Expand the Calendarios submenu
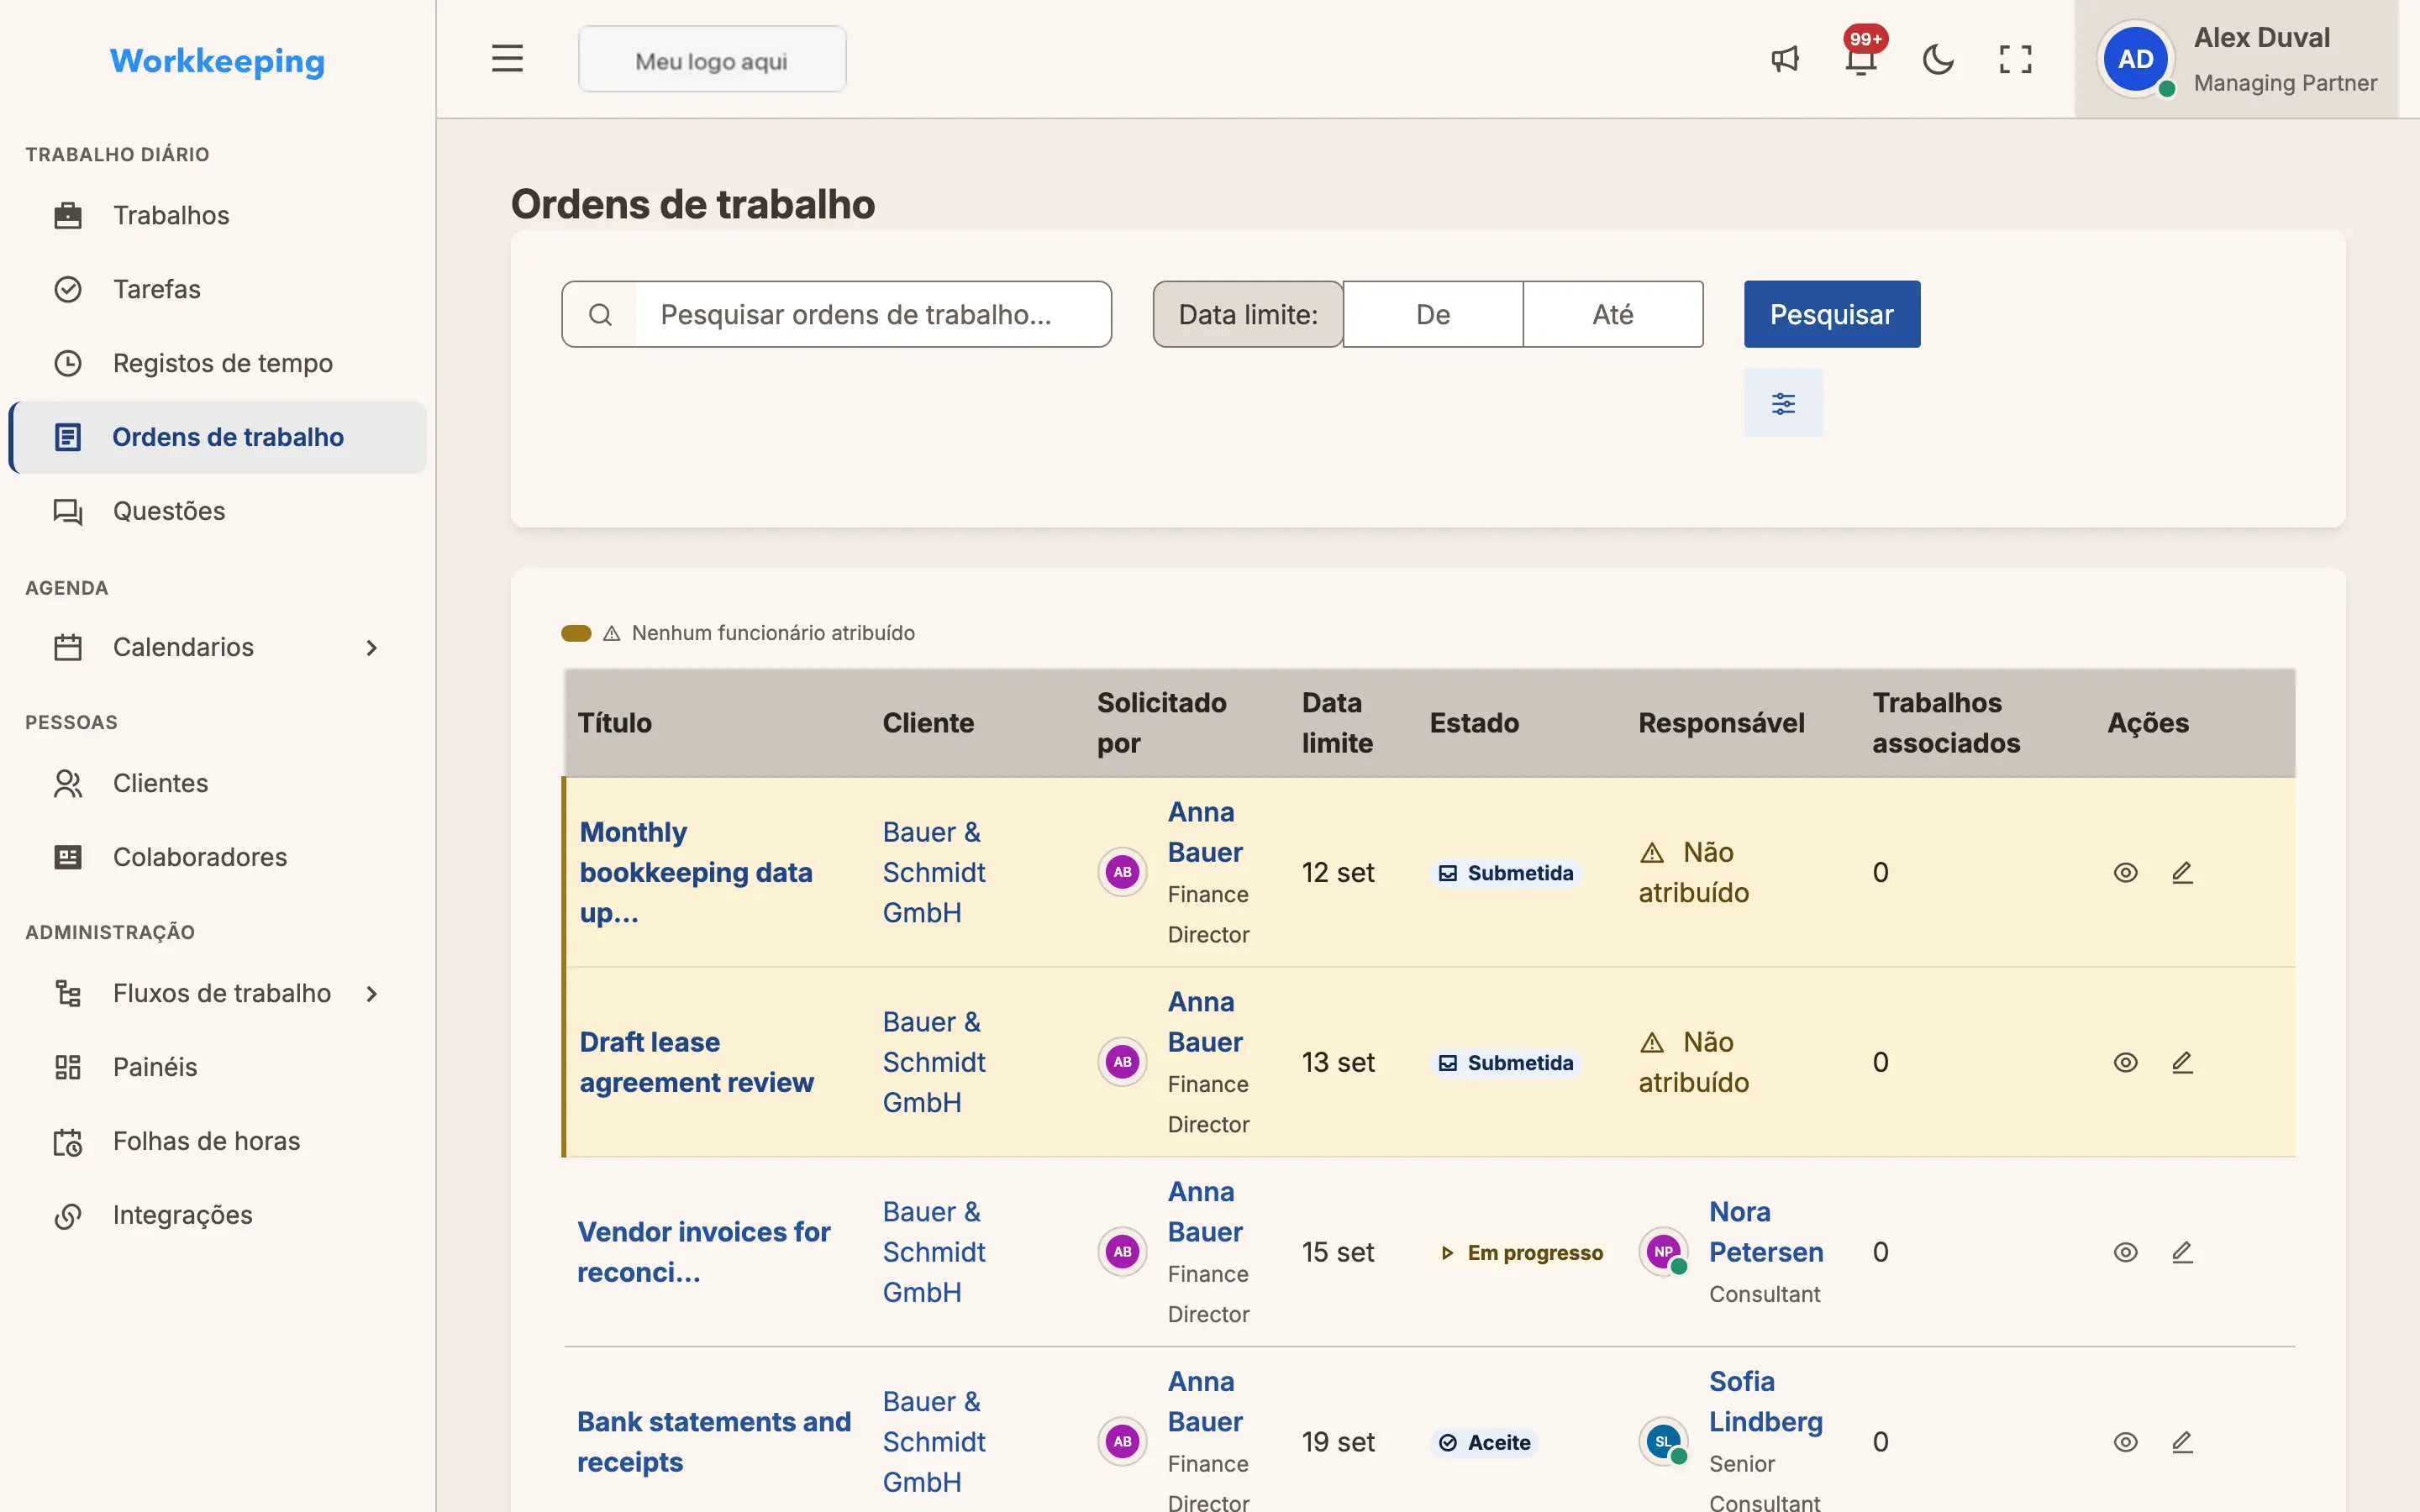2420x1512 pixels. [x=218, y=647]
